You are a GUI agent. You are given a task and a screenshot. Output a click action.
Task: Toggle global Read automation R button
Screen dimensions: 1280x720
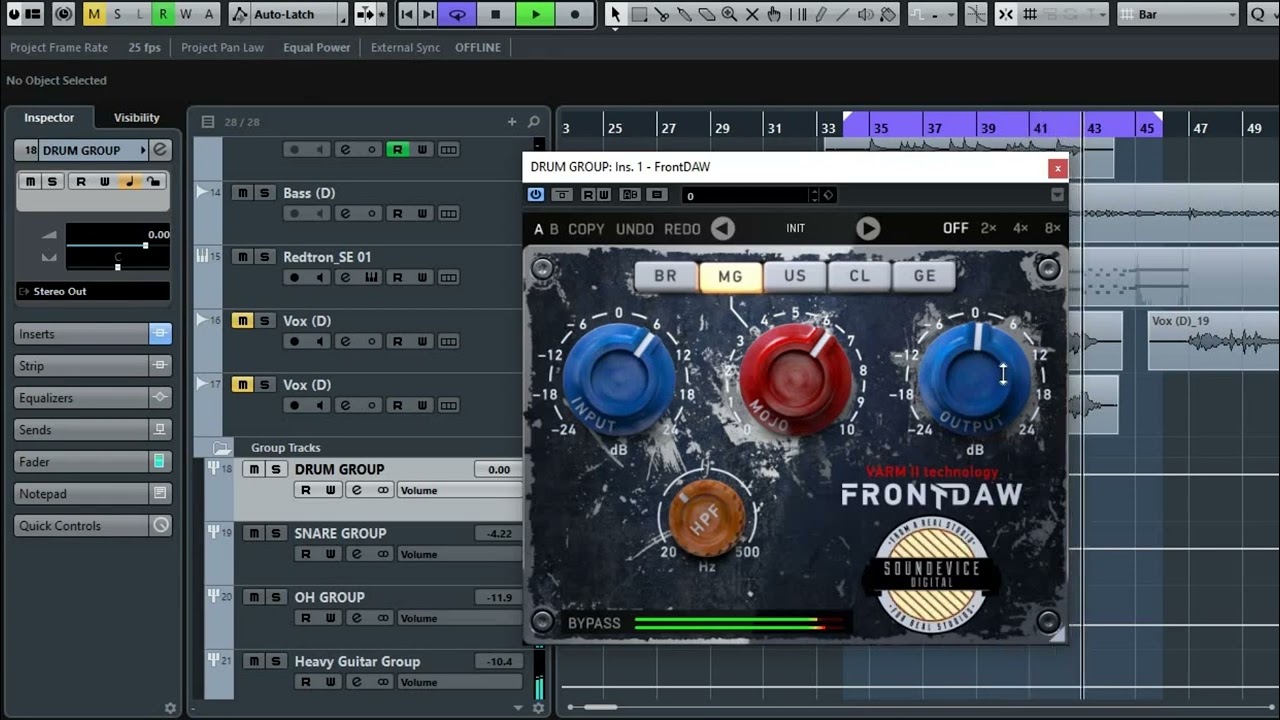[163, 14]
